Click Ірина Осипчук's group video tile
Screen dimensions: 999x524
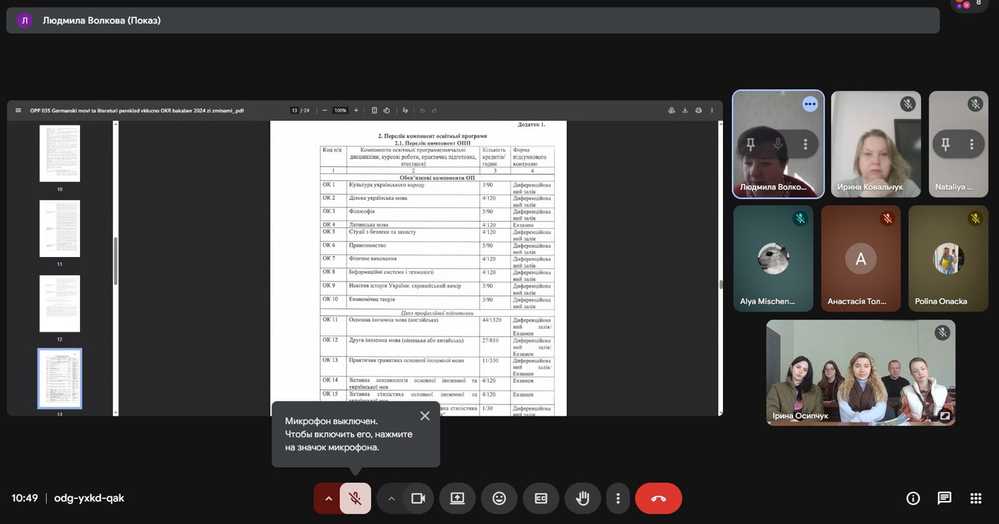tap(860, 372)
